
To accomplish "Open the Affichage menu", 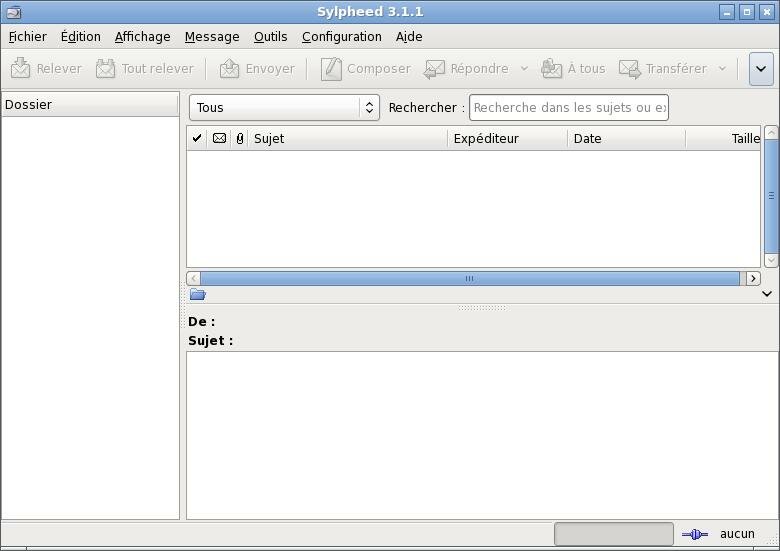I will 142,37.
